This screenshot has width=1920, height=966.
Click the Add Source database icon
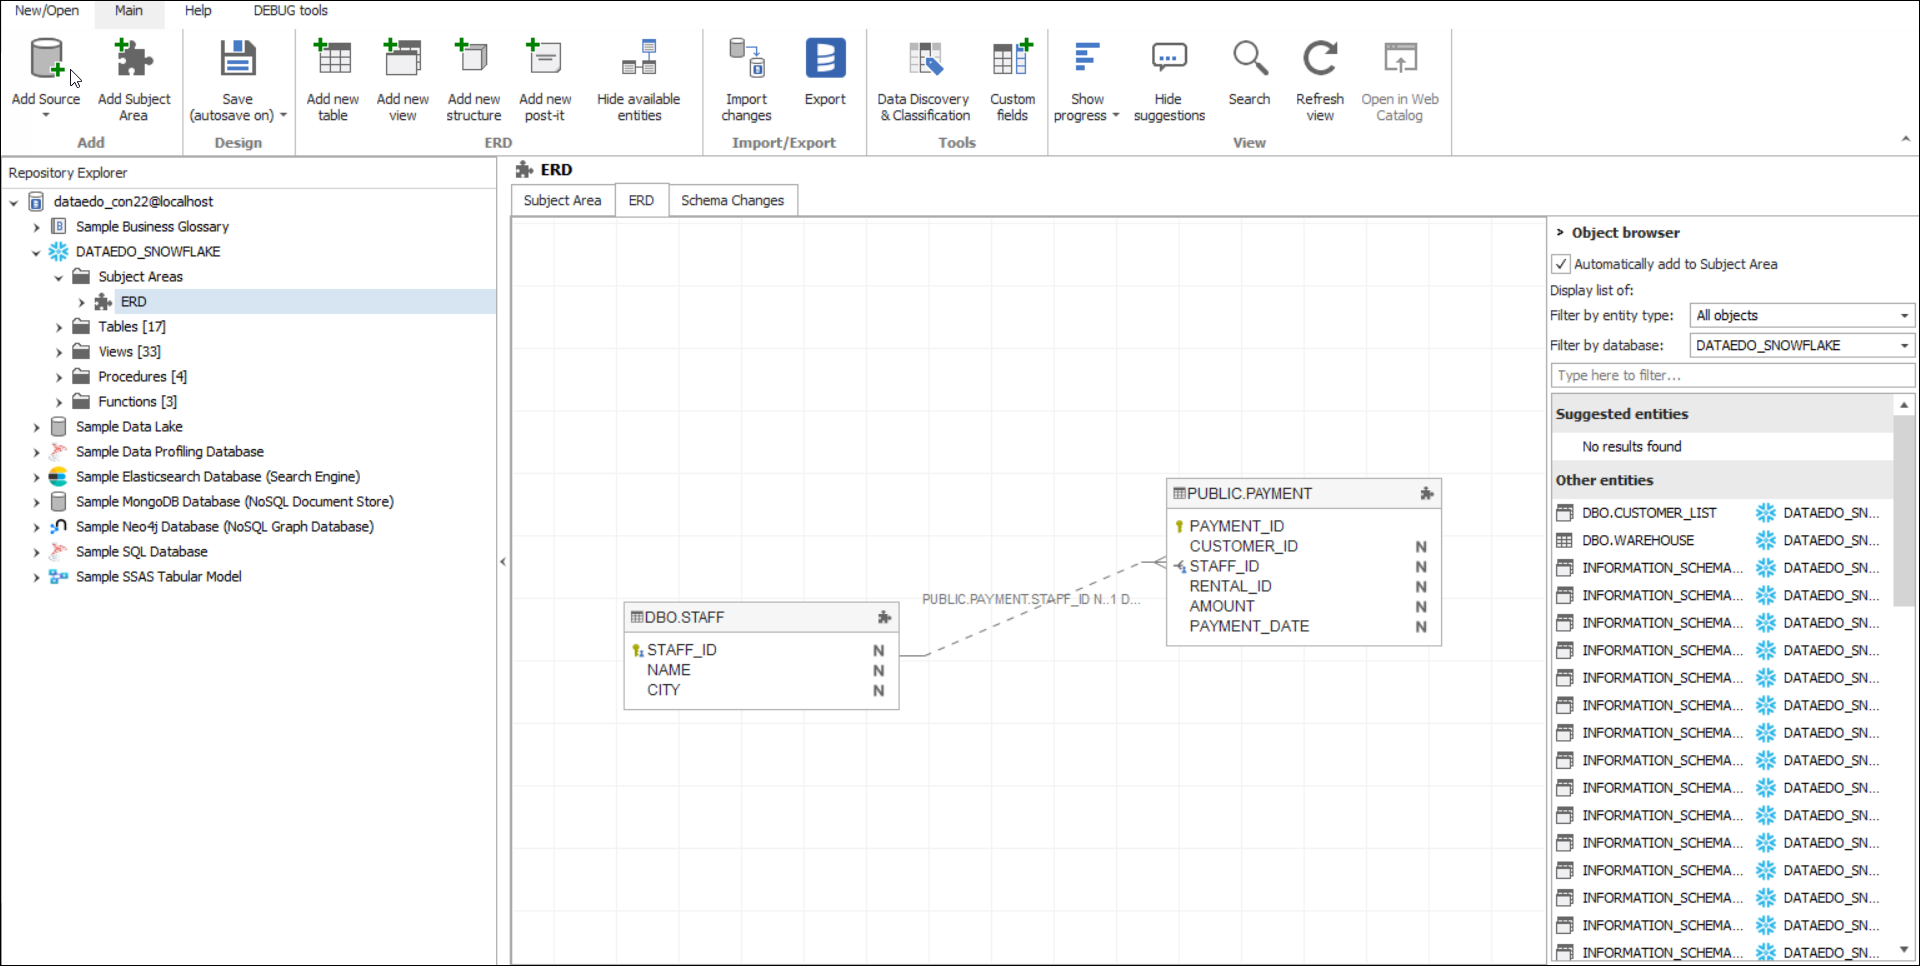46,60
